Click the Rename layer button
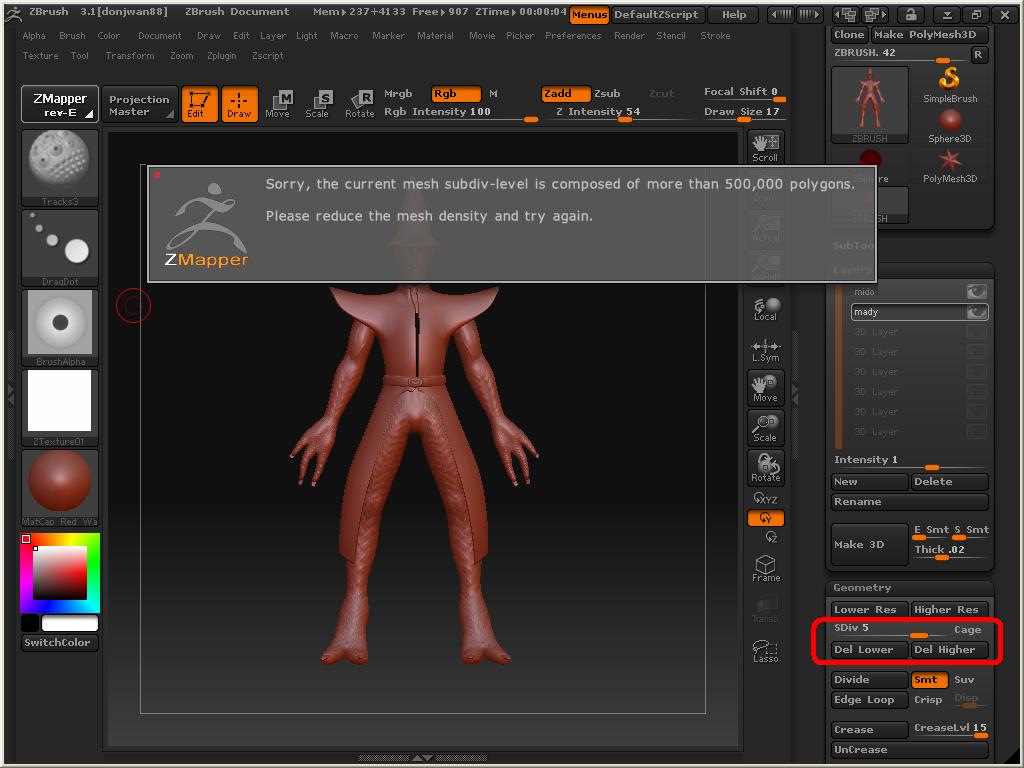The width and height of the screenshot is (1024, 768). click(910, 502)
